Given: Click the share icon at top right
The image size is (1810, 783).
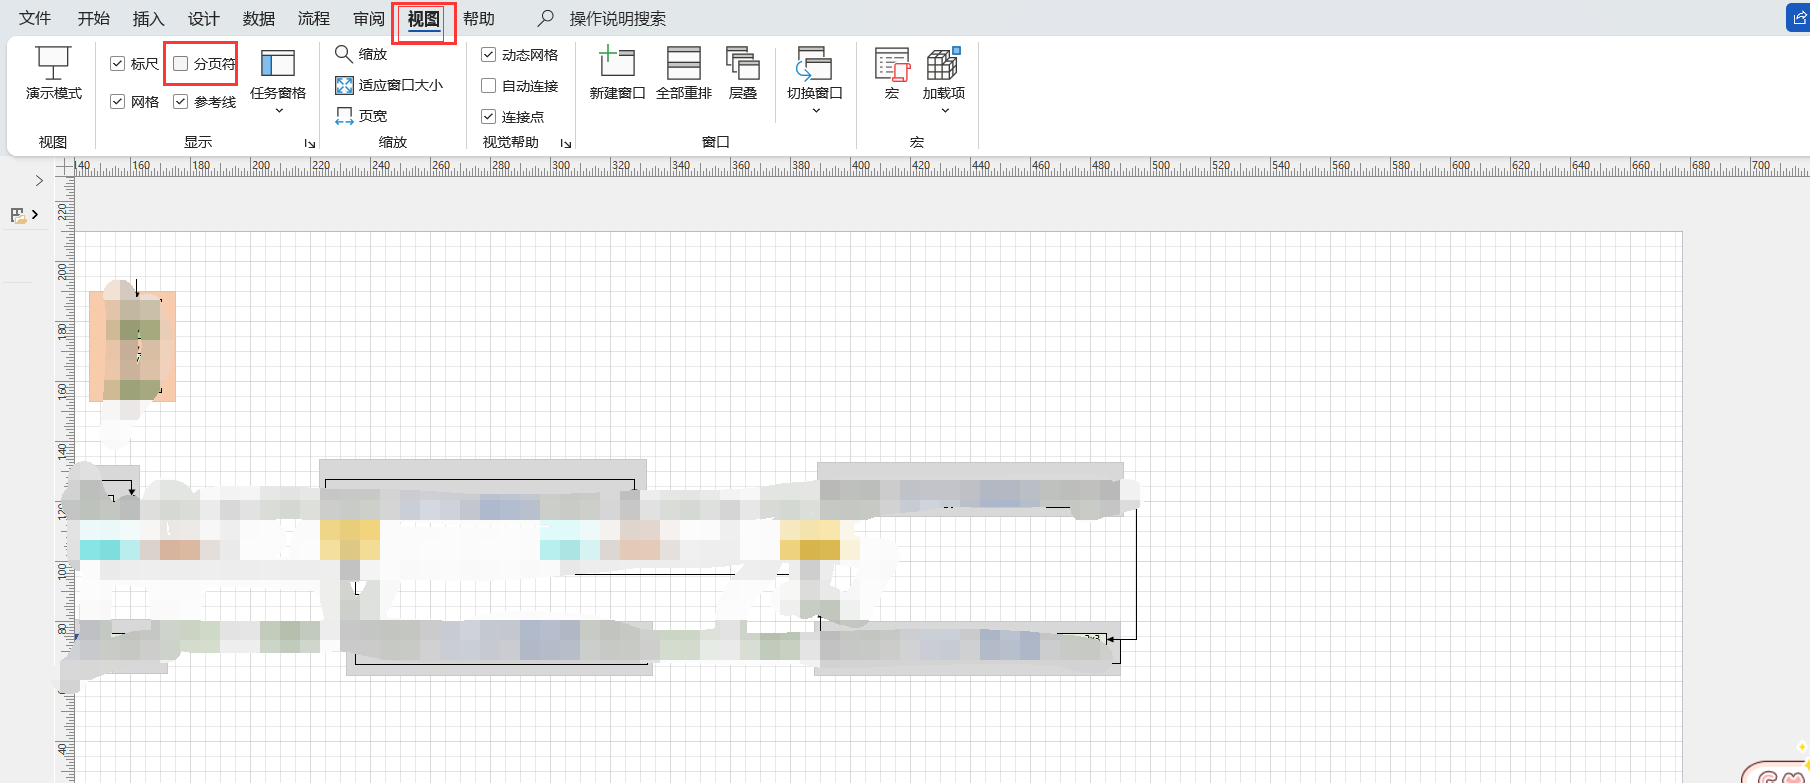Looking at the screenshot, I should click(x=1799, y=18).
